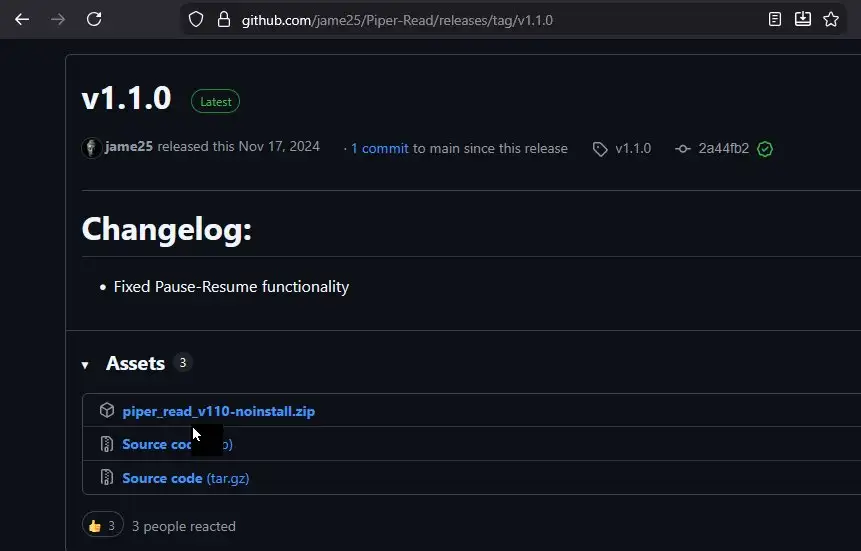Click jame25's avatar image
Screen dimensions: 861x551
pos(91,147)
